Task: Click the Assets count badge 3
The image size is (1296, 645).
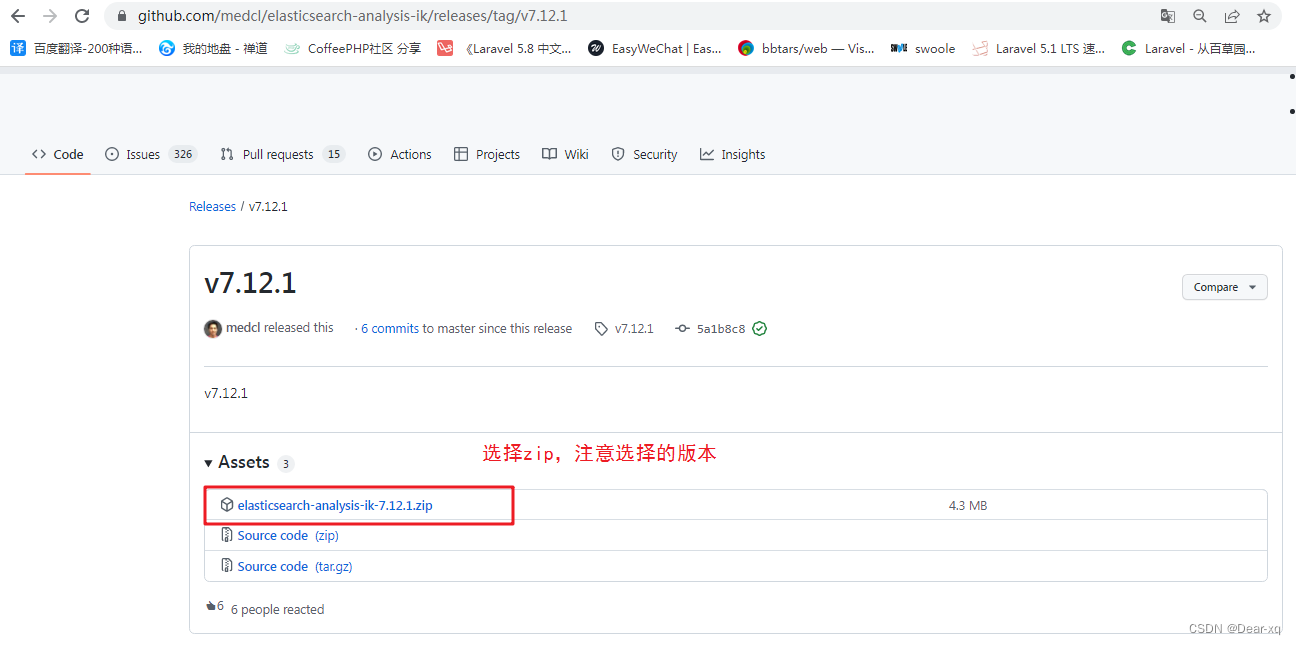Action: tap(286, 464)
